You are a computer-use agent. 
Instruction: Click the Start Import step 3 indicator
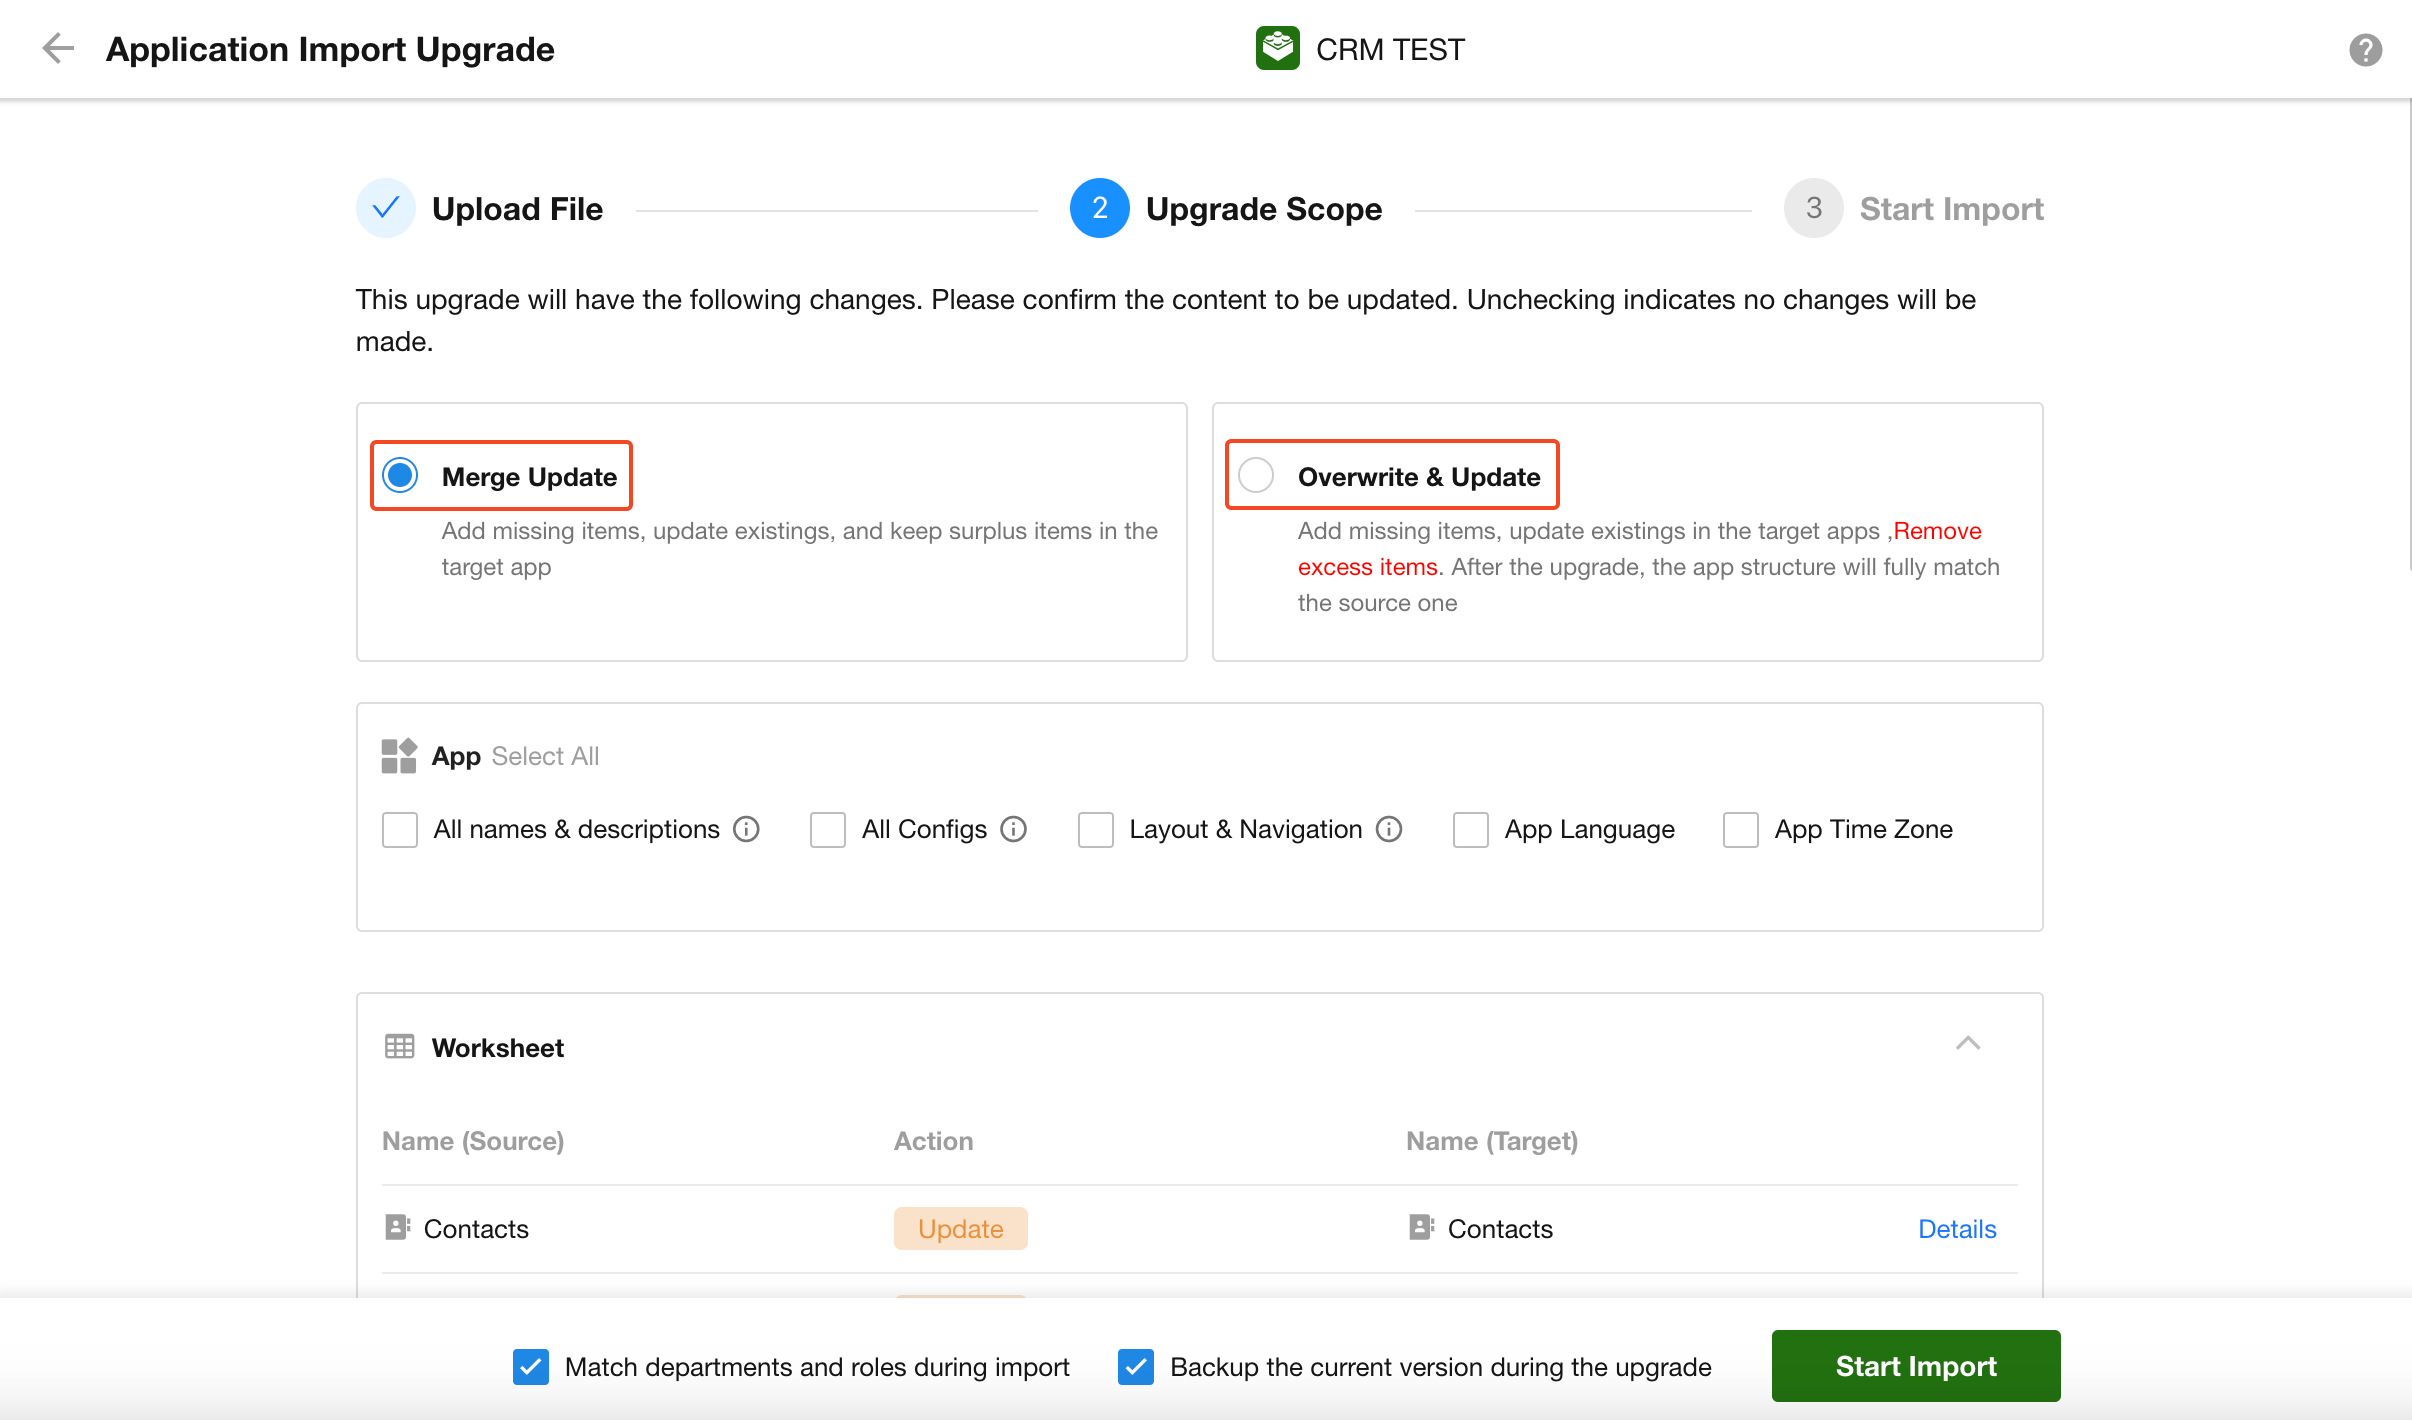coord(1813,208)
